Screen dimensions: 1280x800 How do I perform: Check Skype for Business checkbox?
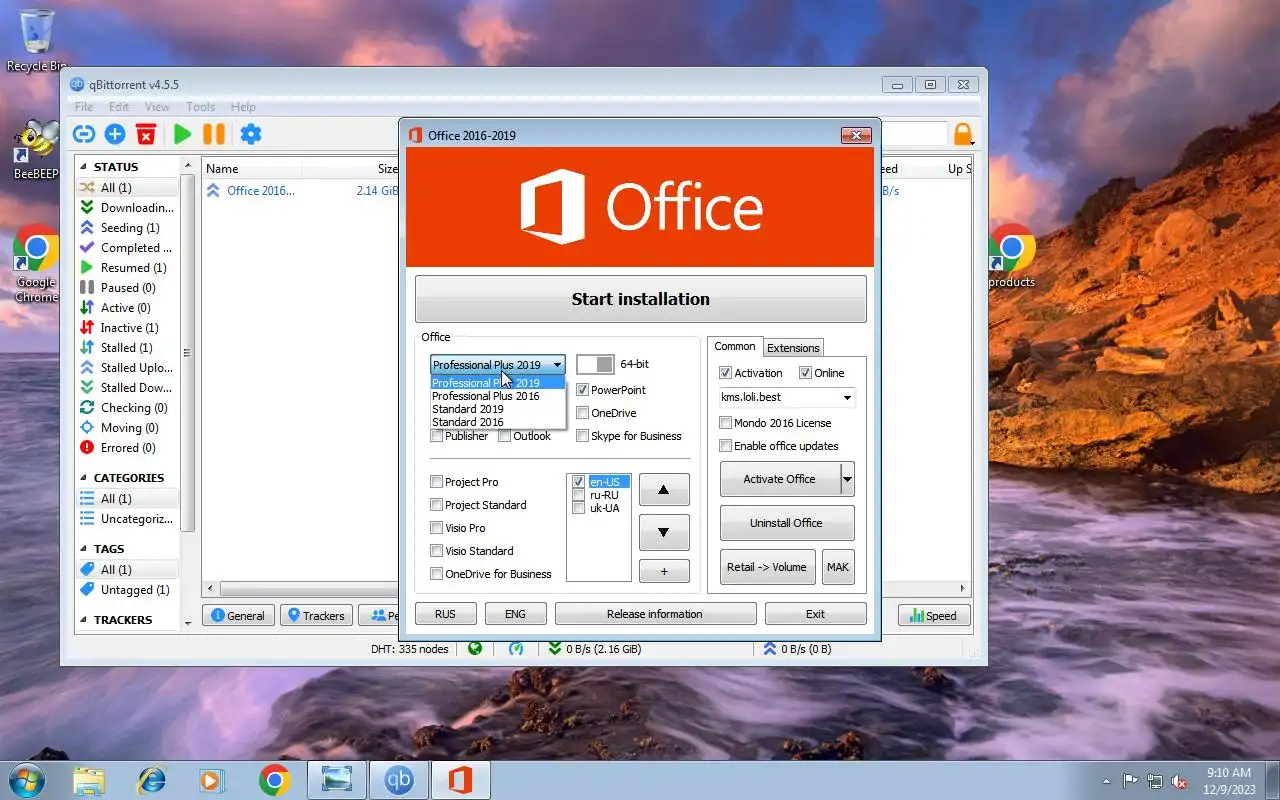click(583, 436)
